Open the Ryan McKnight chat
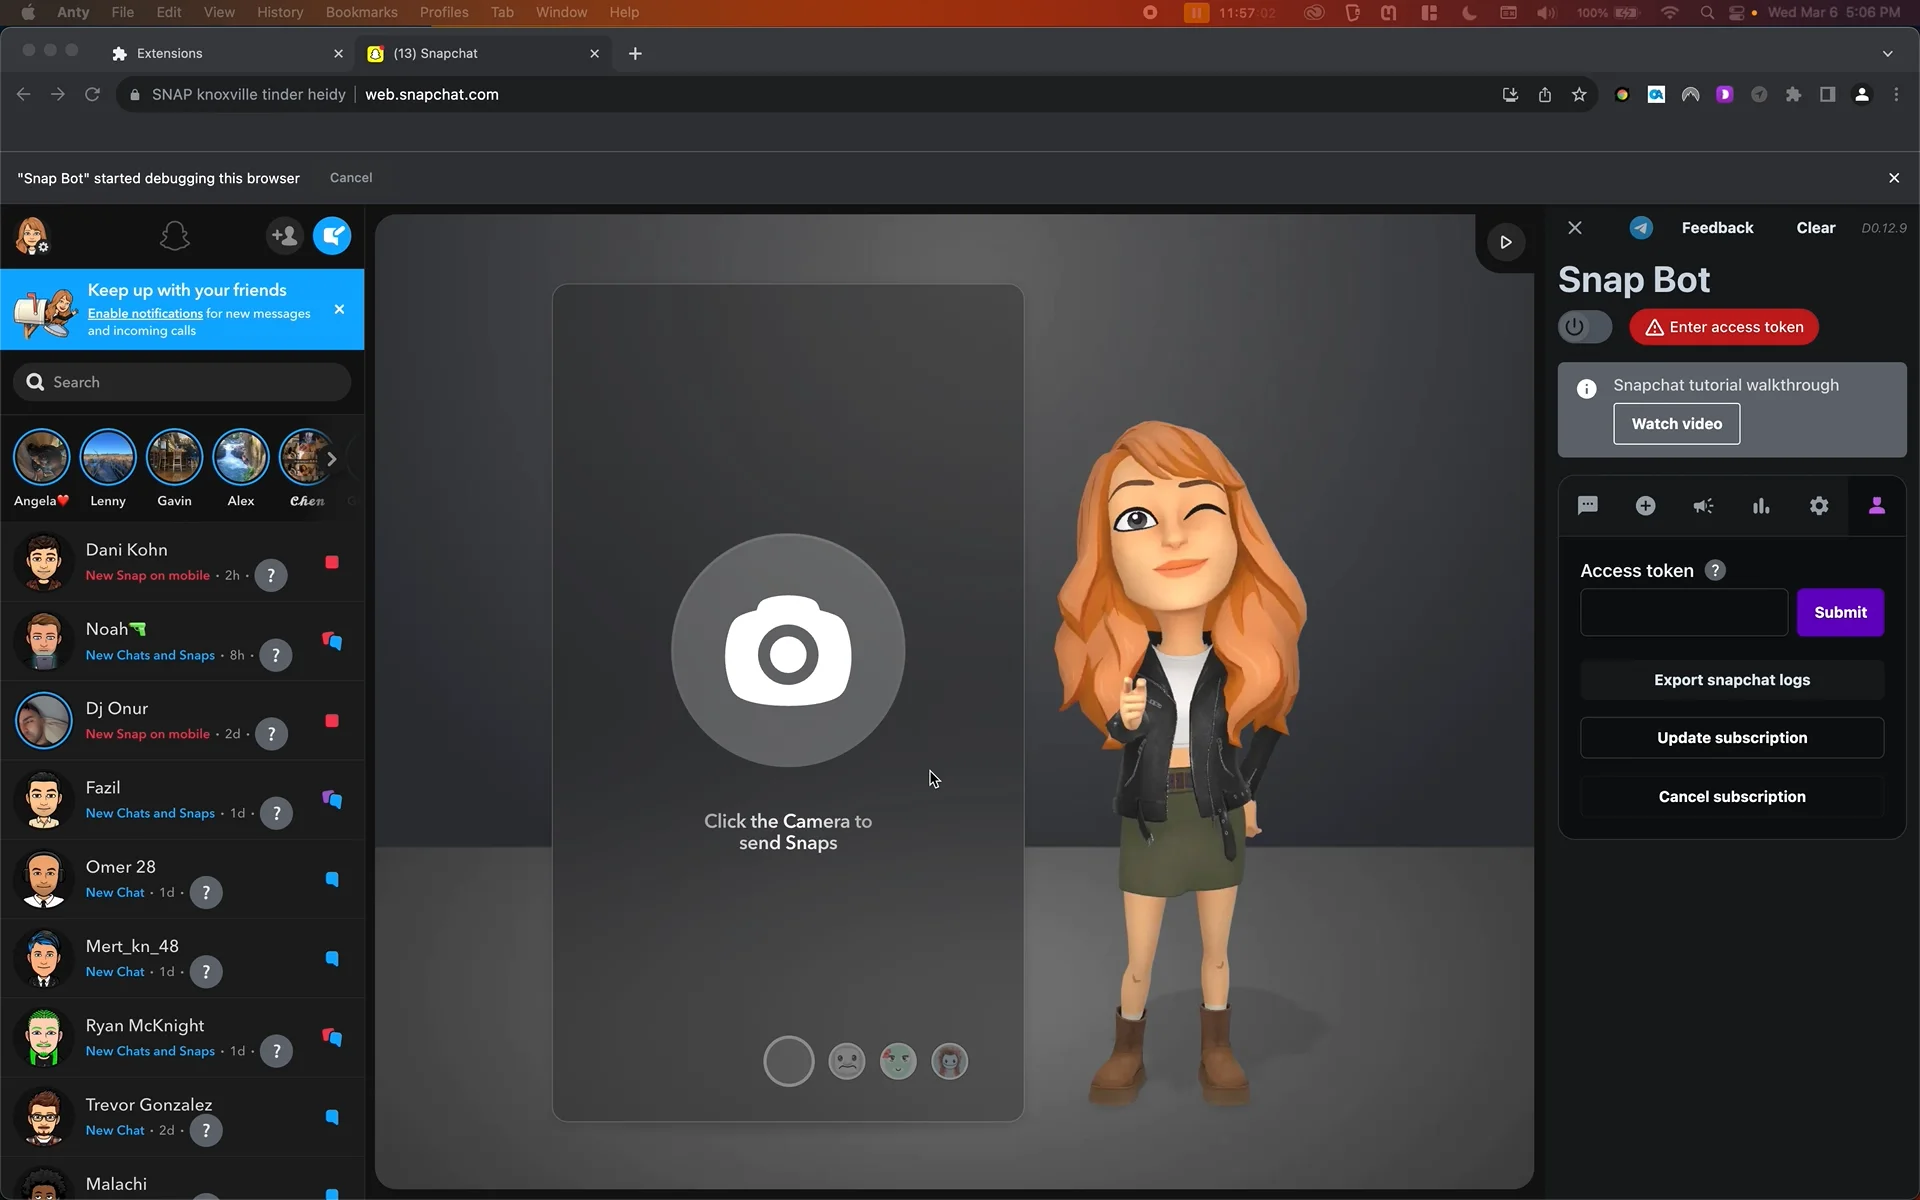The width and height of the screenshot is (1920, 1200). point(182,1037)
